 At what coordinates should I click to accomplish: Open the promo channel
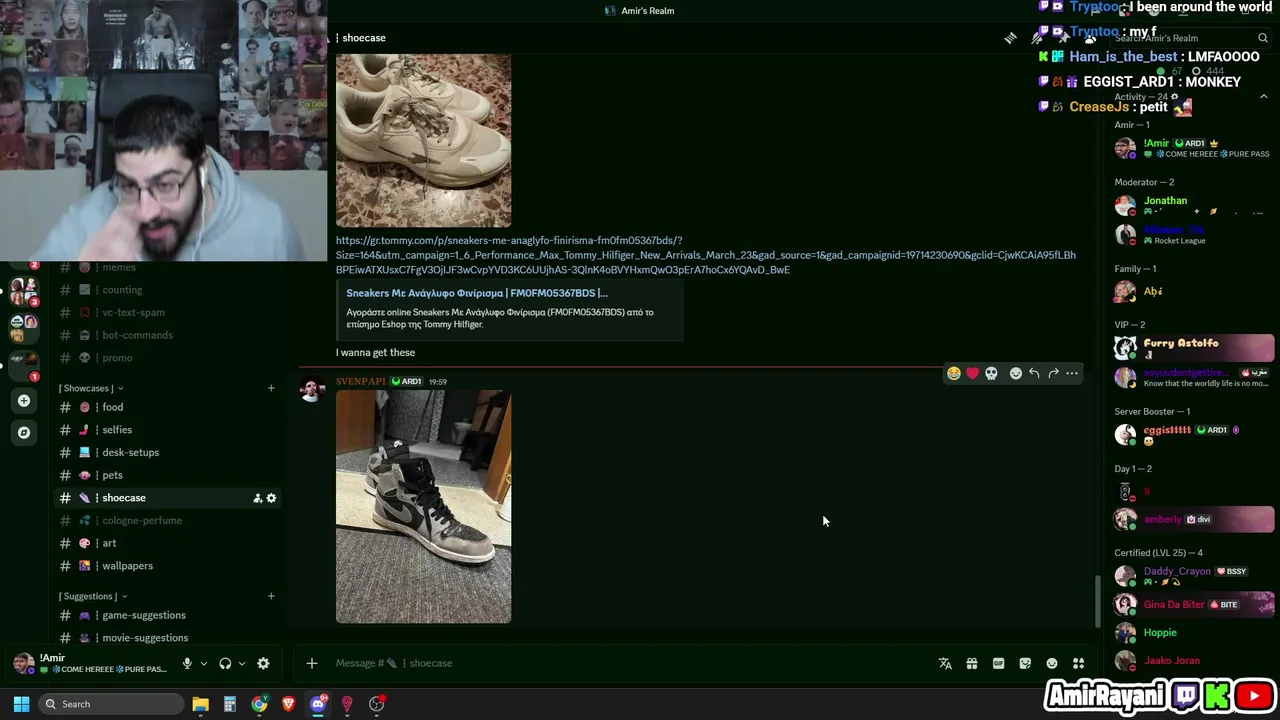tap(168, 358)
